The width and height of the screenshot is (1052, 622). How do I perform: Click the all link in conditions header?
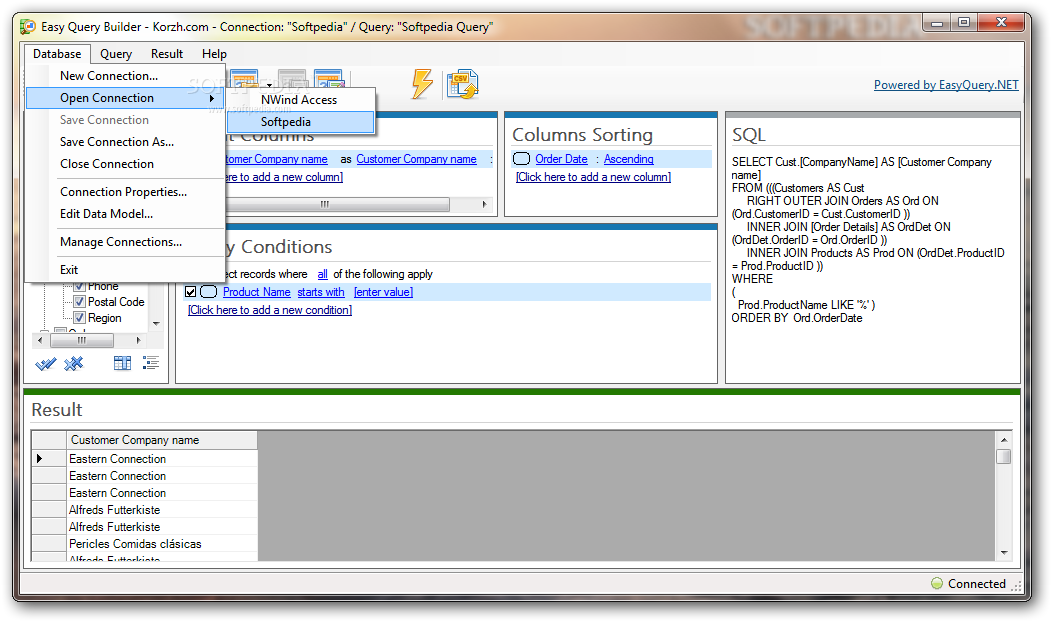323,274
